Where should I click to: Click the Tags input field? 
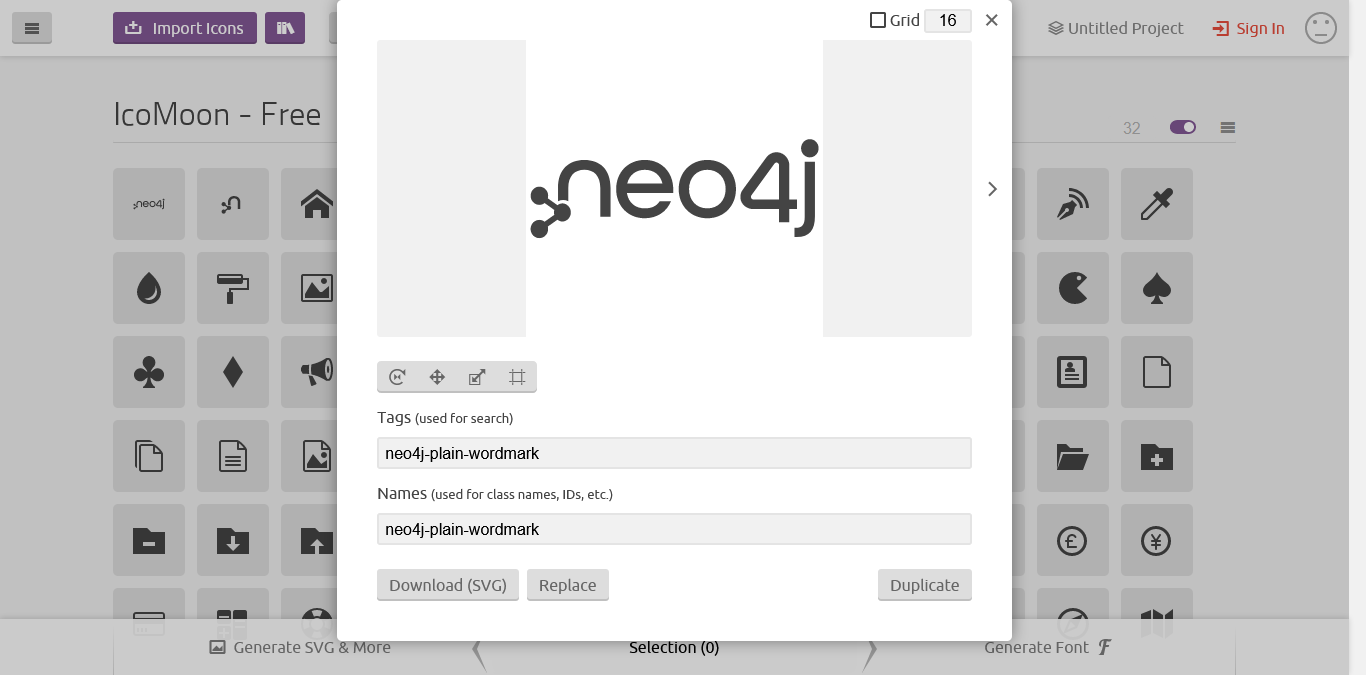tap(674, 453)
